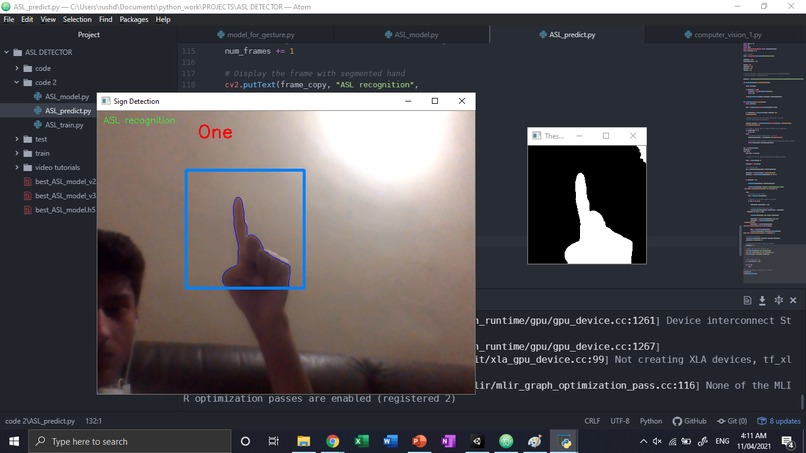Open the View menu

48,20
